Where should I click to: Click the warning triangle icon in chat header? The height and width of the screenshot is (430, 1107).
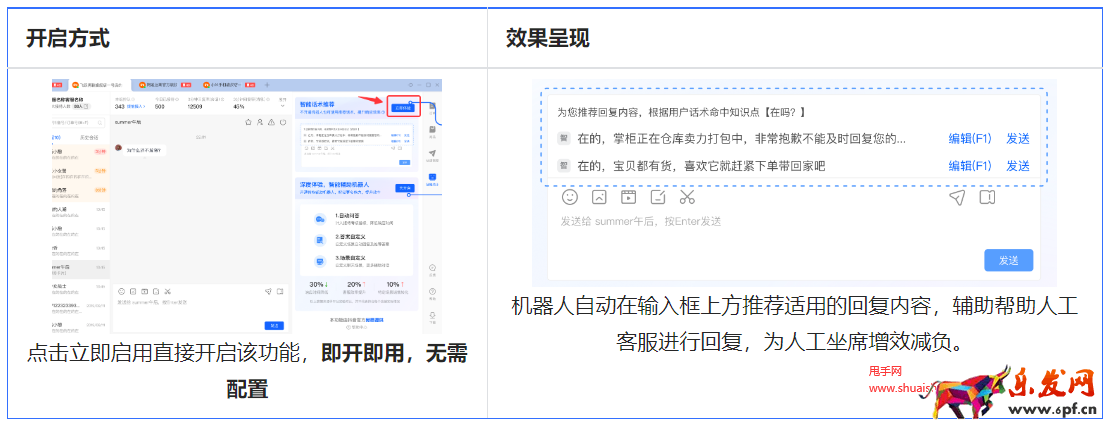tap(271, 122)
